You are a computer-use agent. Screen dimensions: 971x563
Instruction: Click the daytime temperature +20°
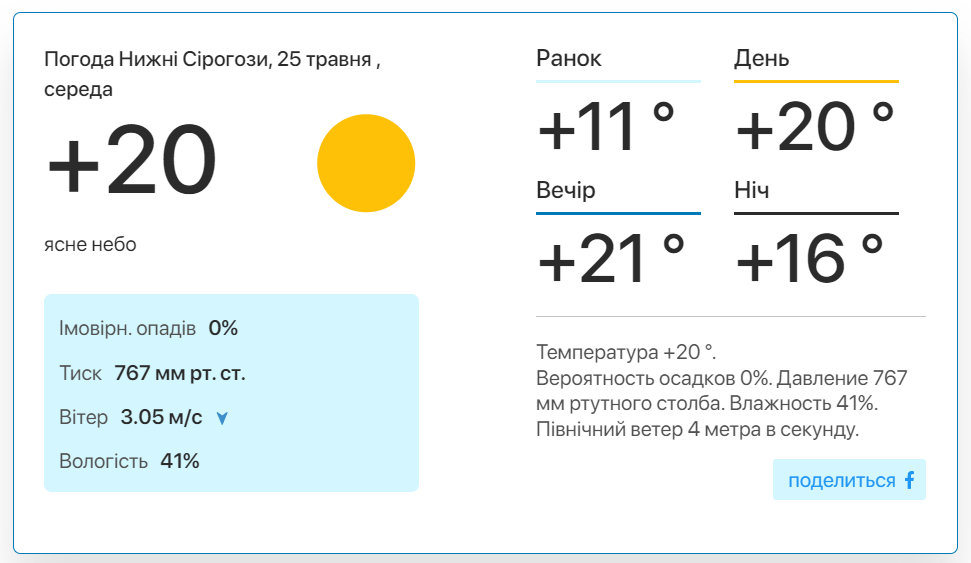click(x=815, y=127)
